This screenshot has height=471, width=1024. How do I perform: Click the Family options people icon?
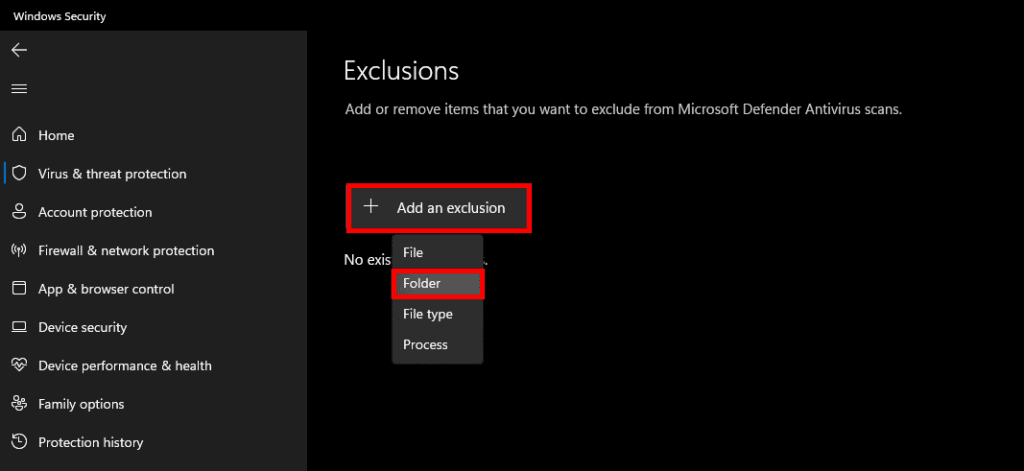pos(20,404)
